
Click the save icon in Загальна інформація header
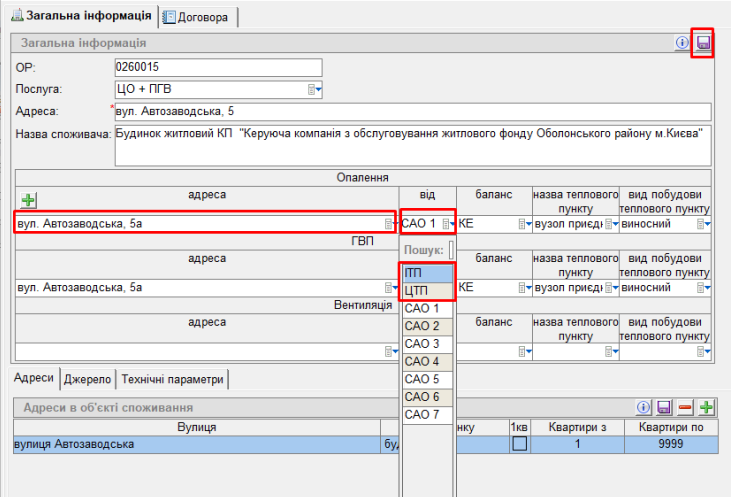(702, 43)
